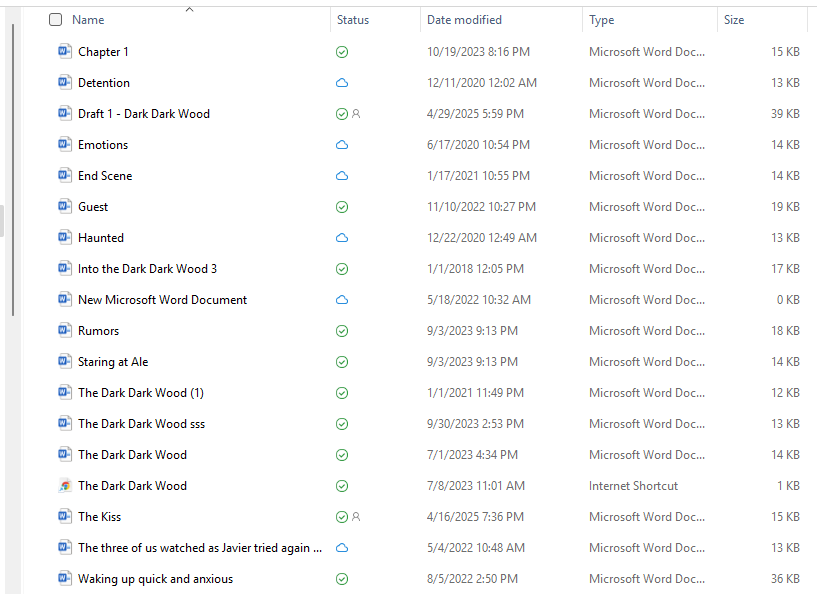Sort files by the Size column header
817x594 pixels.
734,20
